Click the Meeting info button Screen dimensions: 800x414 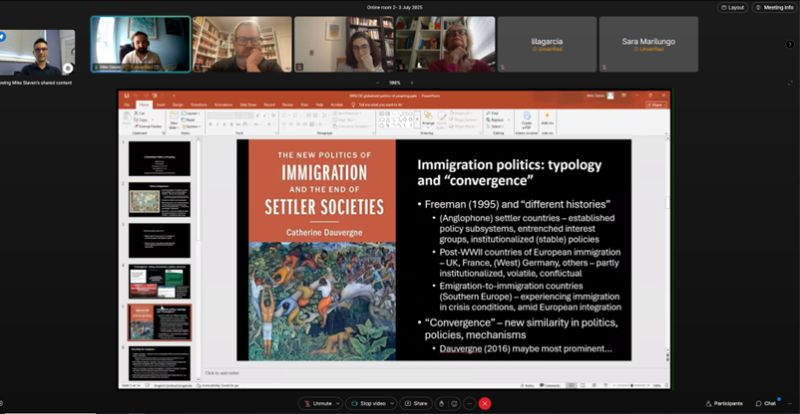point(773,7)
